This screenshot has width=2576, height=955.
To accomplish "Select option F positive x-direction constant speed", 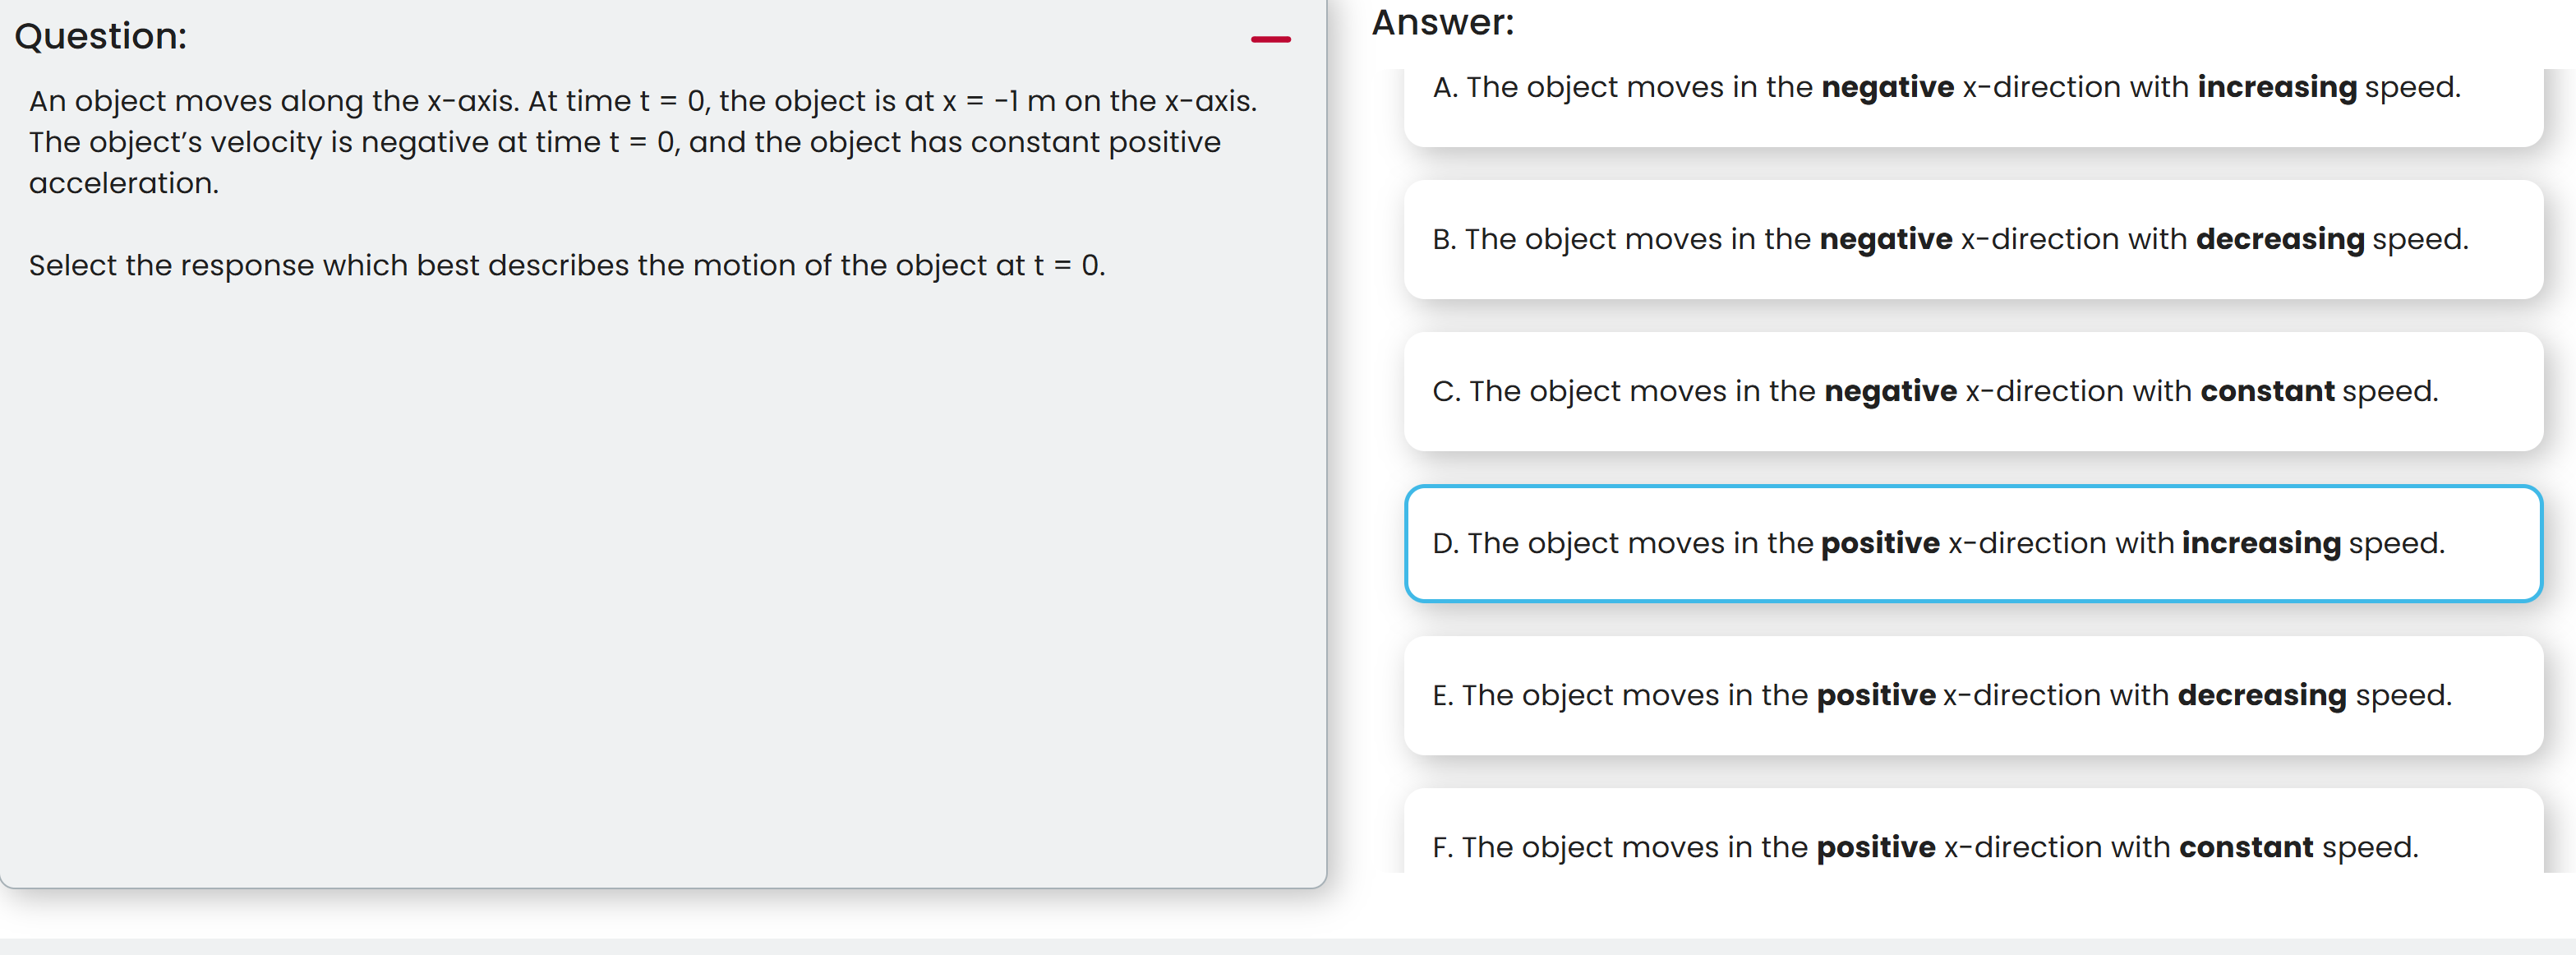I will coord(1975,847).
